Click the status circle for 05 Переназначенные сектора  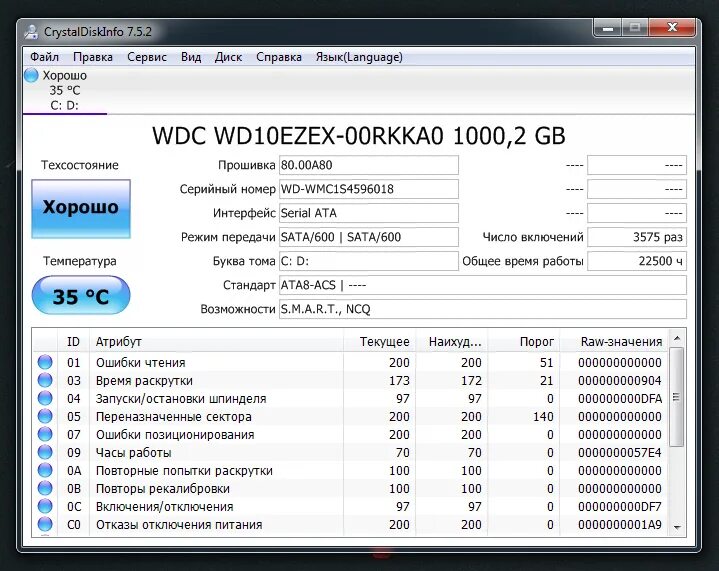tap(45, 416)
